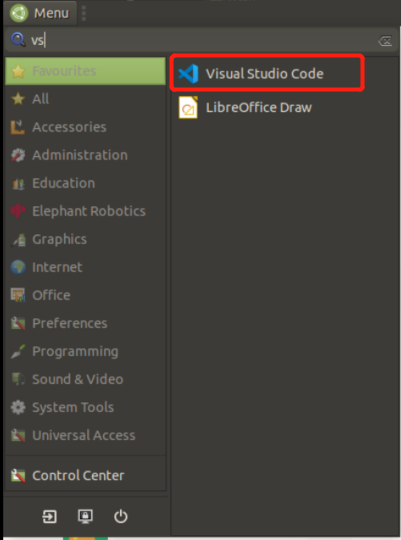Open the Accessories category
401x540 pixels.
coord(85,127)
